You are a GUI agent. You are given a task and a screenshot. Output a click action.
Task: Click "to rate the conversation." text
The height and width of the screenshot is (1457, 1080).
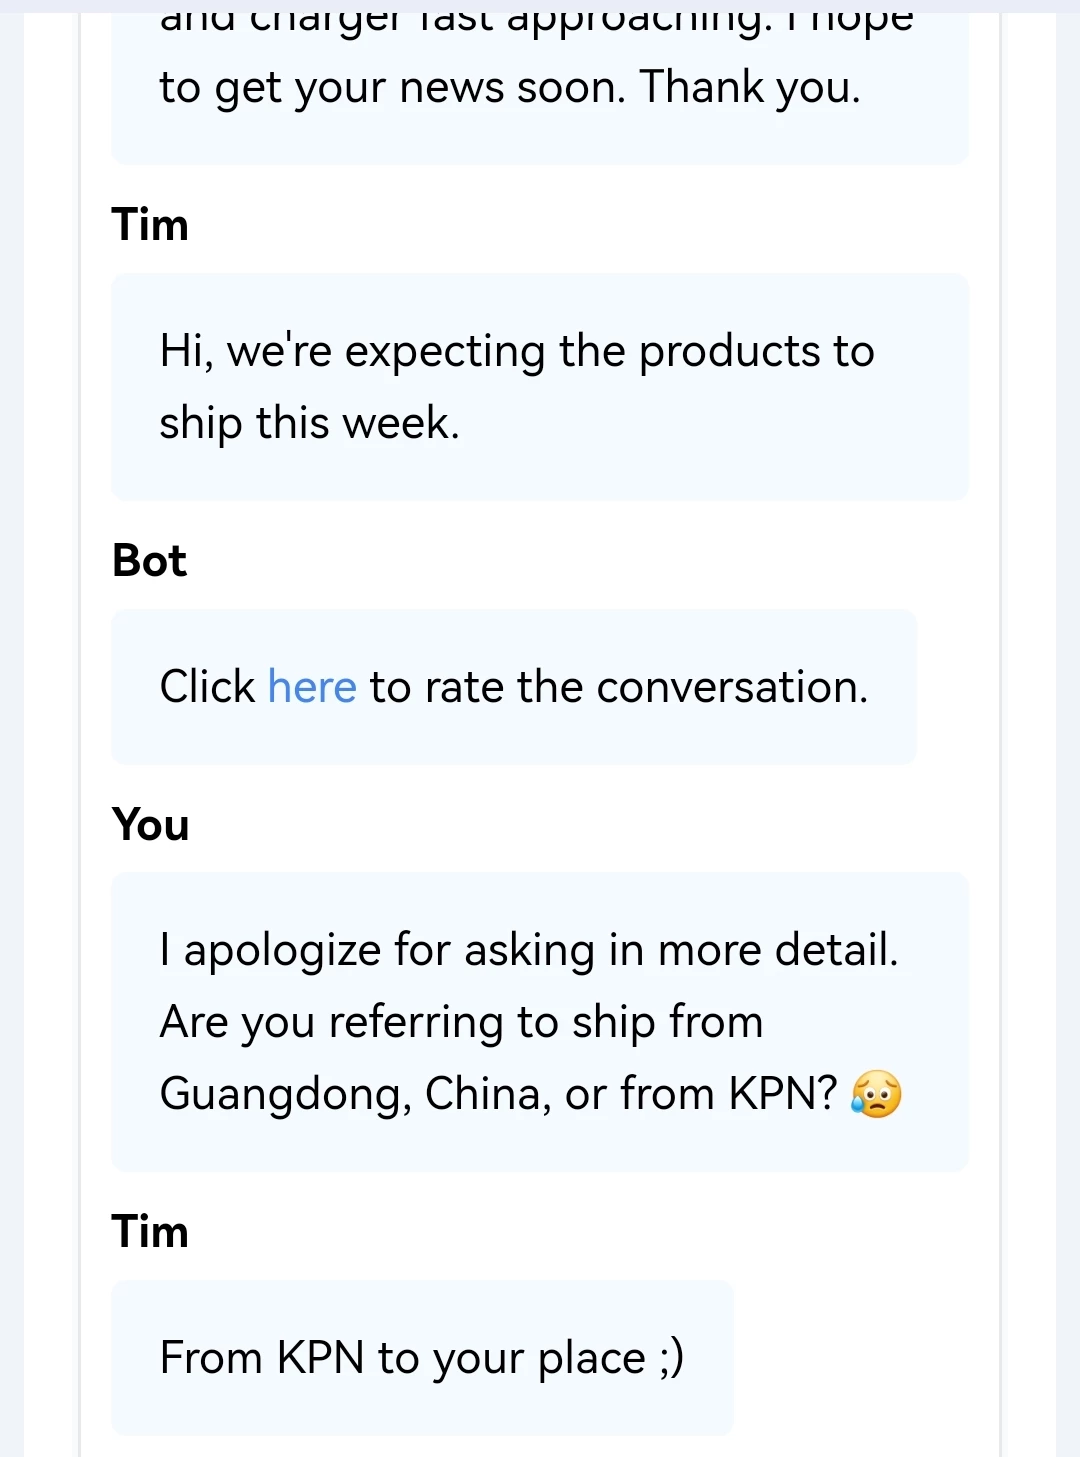pyautogui.click(x=618, y=688)
